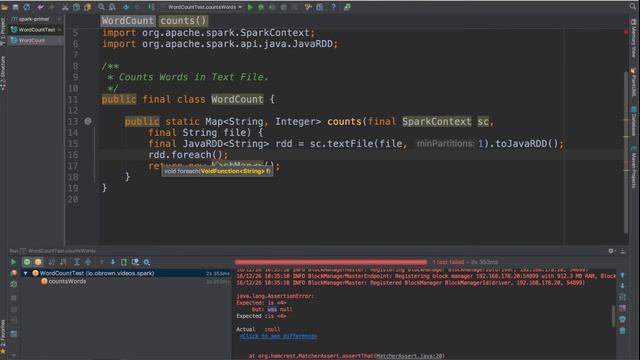Jump to the next failed test arrow
The image size is (640, 360).
113,262
